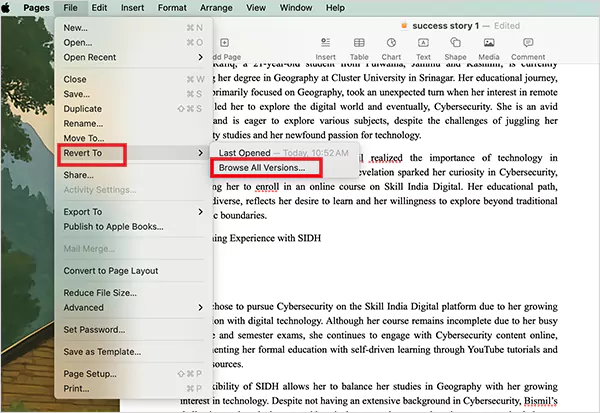Click the underlined word 'Bismil's' in document
Viewport: 600px width, 413px height.
tap(541, 401)
